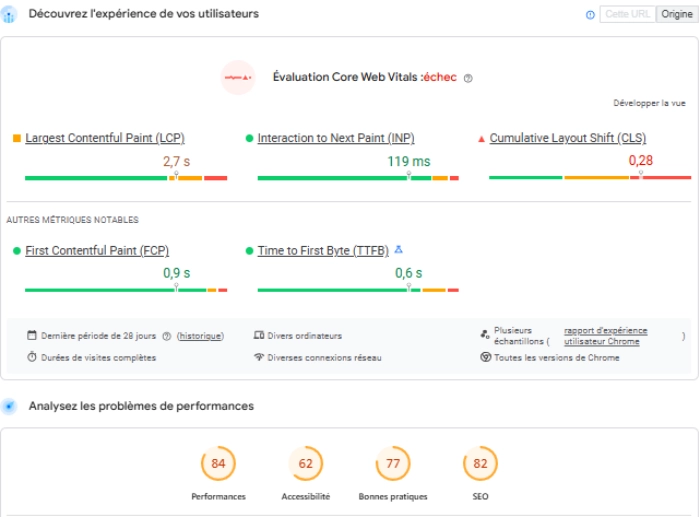Click the Divers ordinateurs text
This screenshot has height=517, width=700.
(304, 336)
